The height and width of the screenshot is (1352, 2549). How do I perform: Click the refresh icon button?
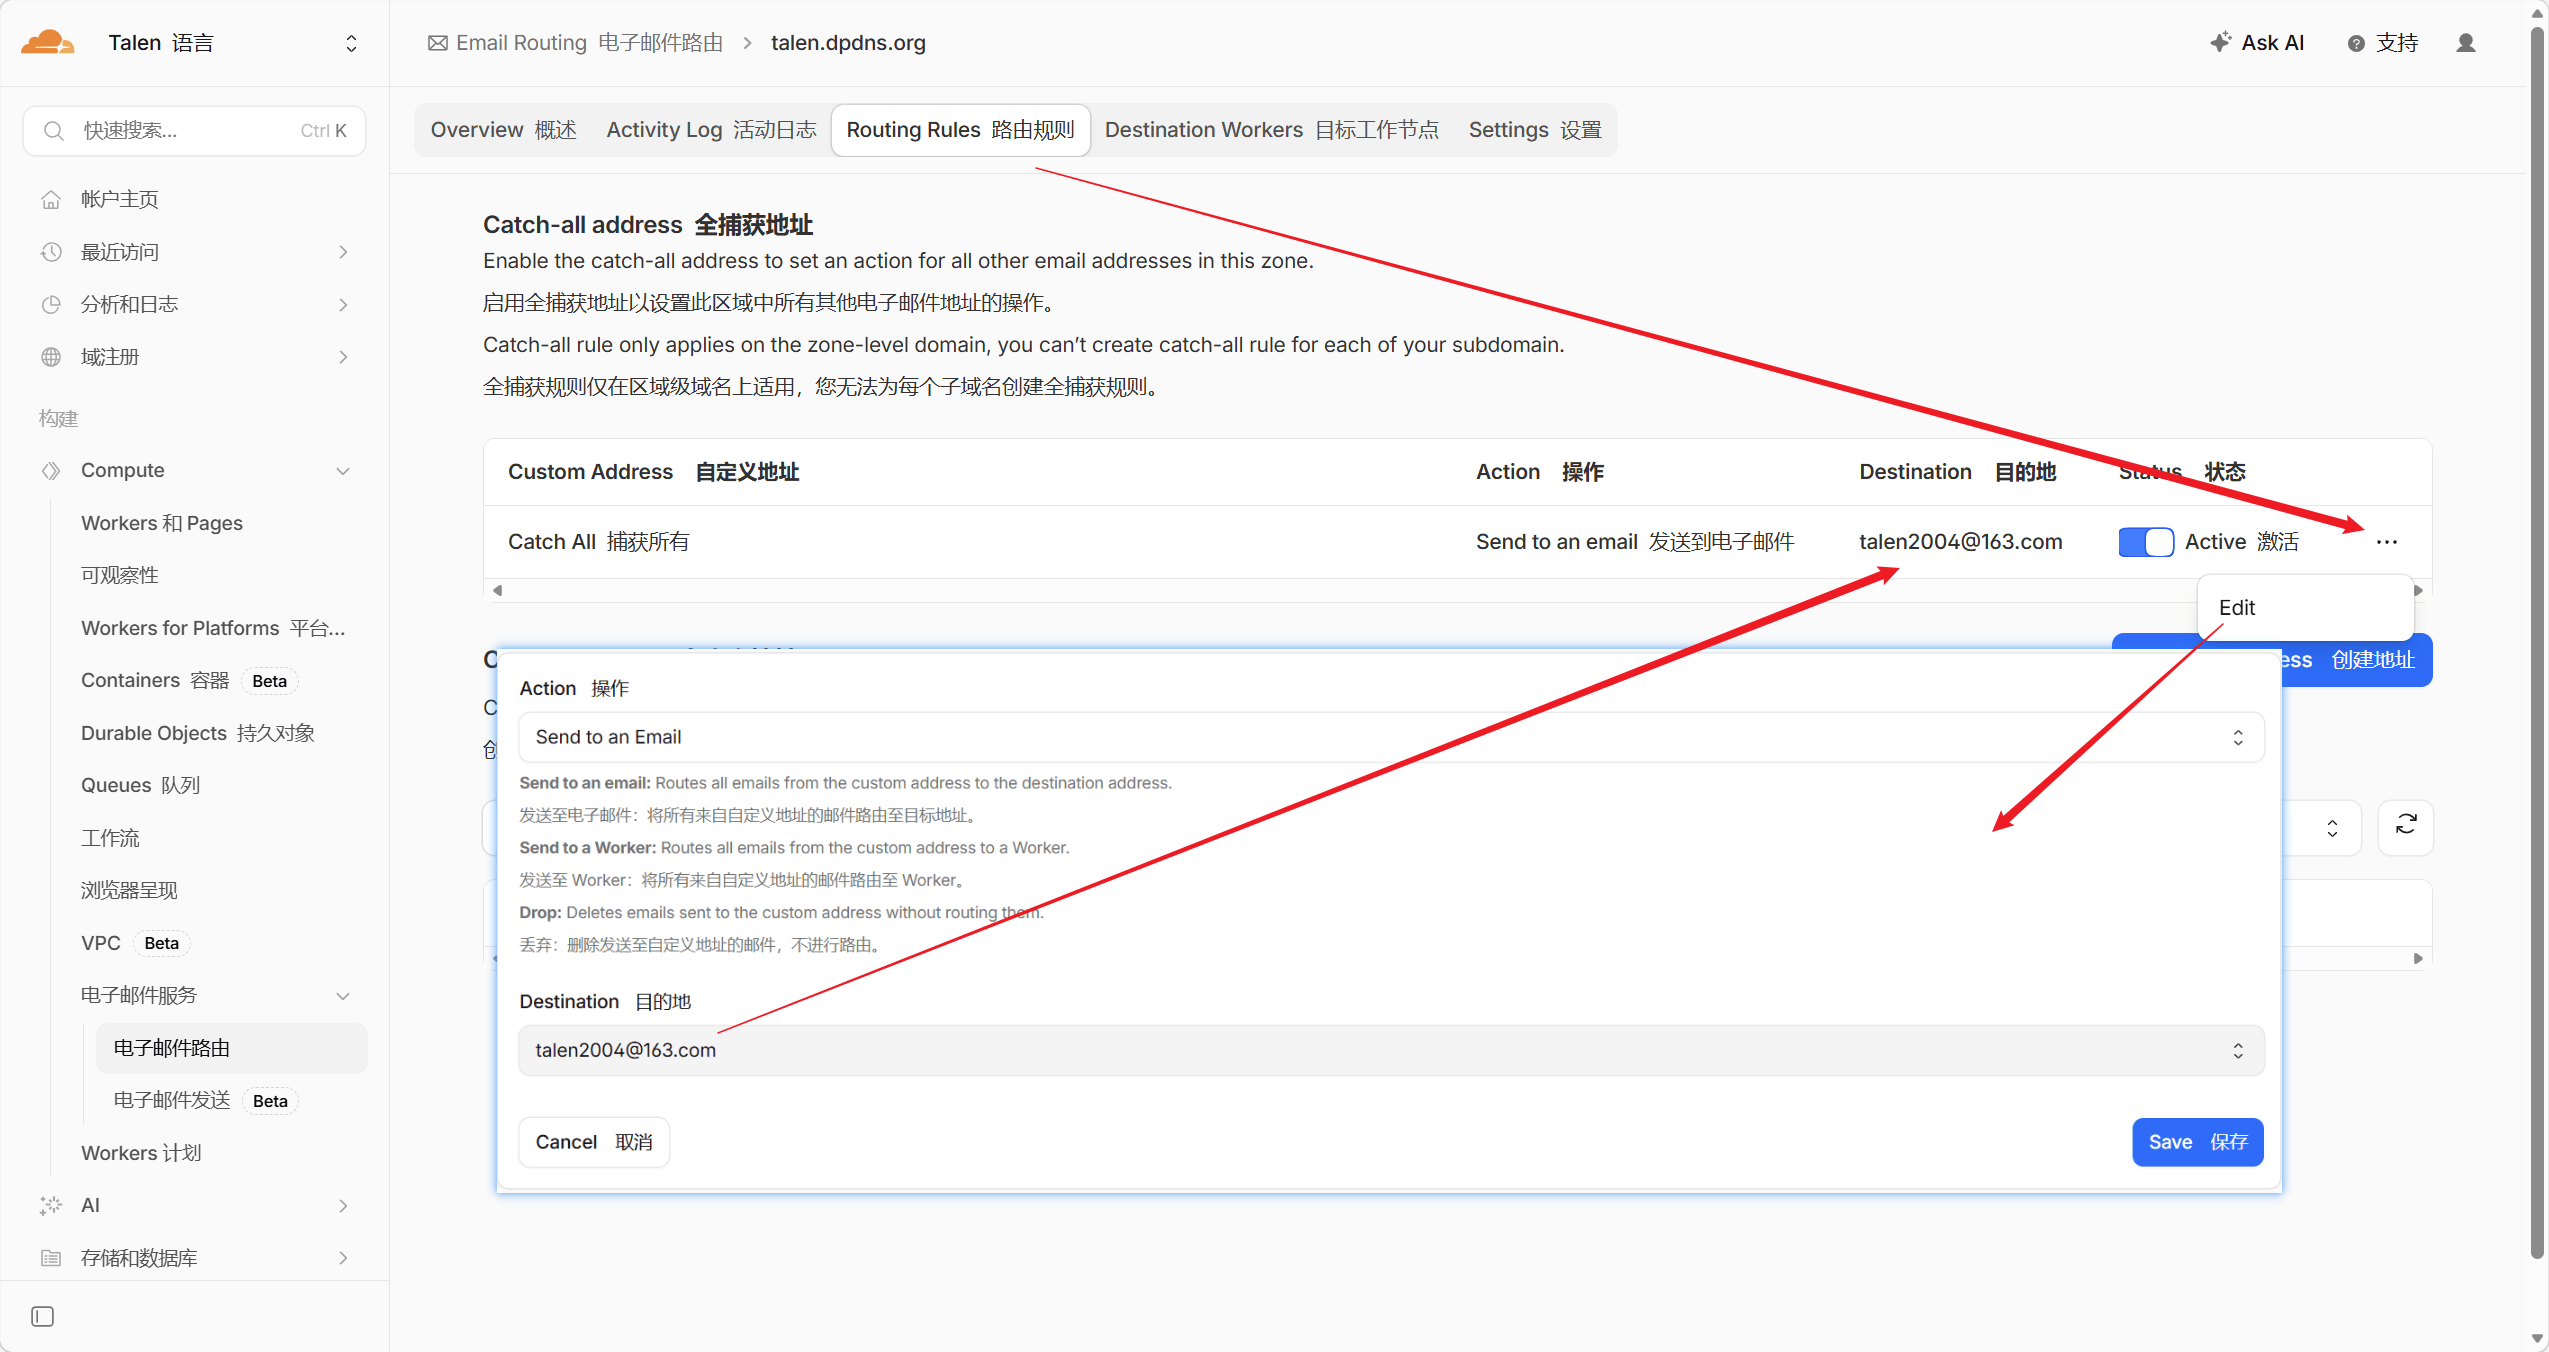[x=2405, y=826]
